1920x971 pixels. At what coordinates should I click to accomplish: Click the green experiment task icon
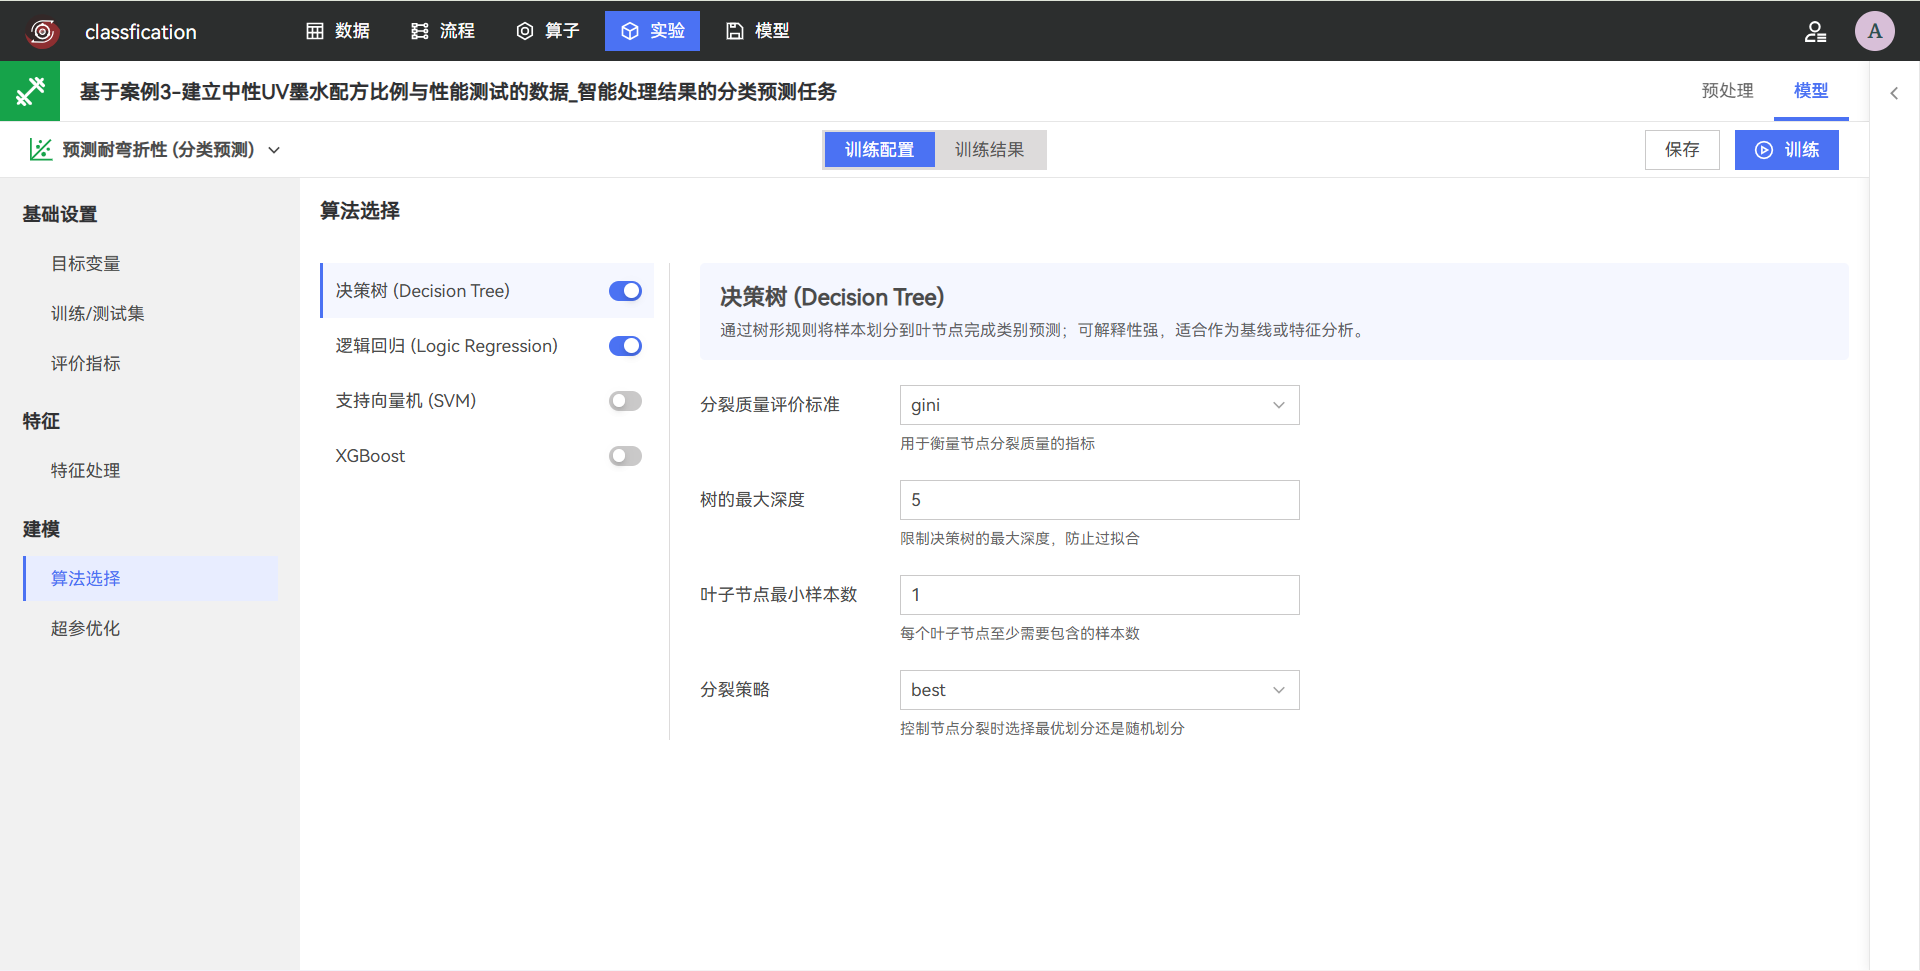30,91
